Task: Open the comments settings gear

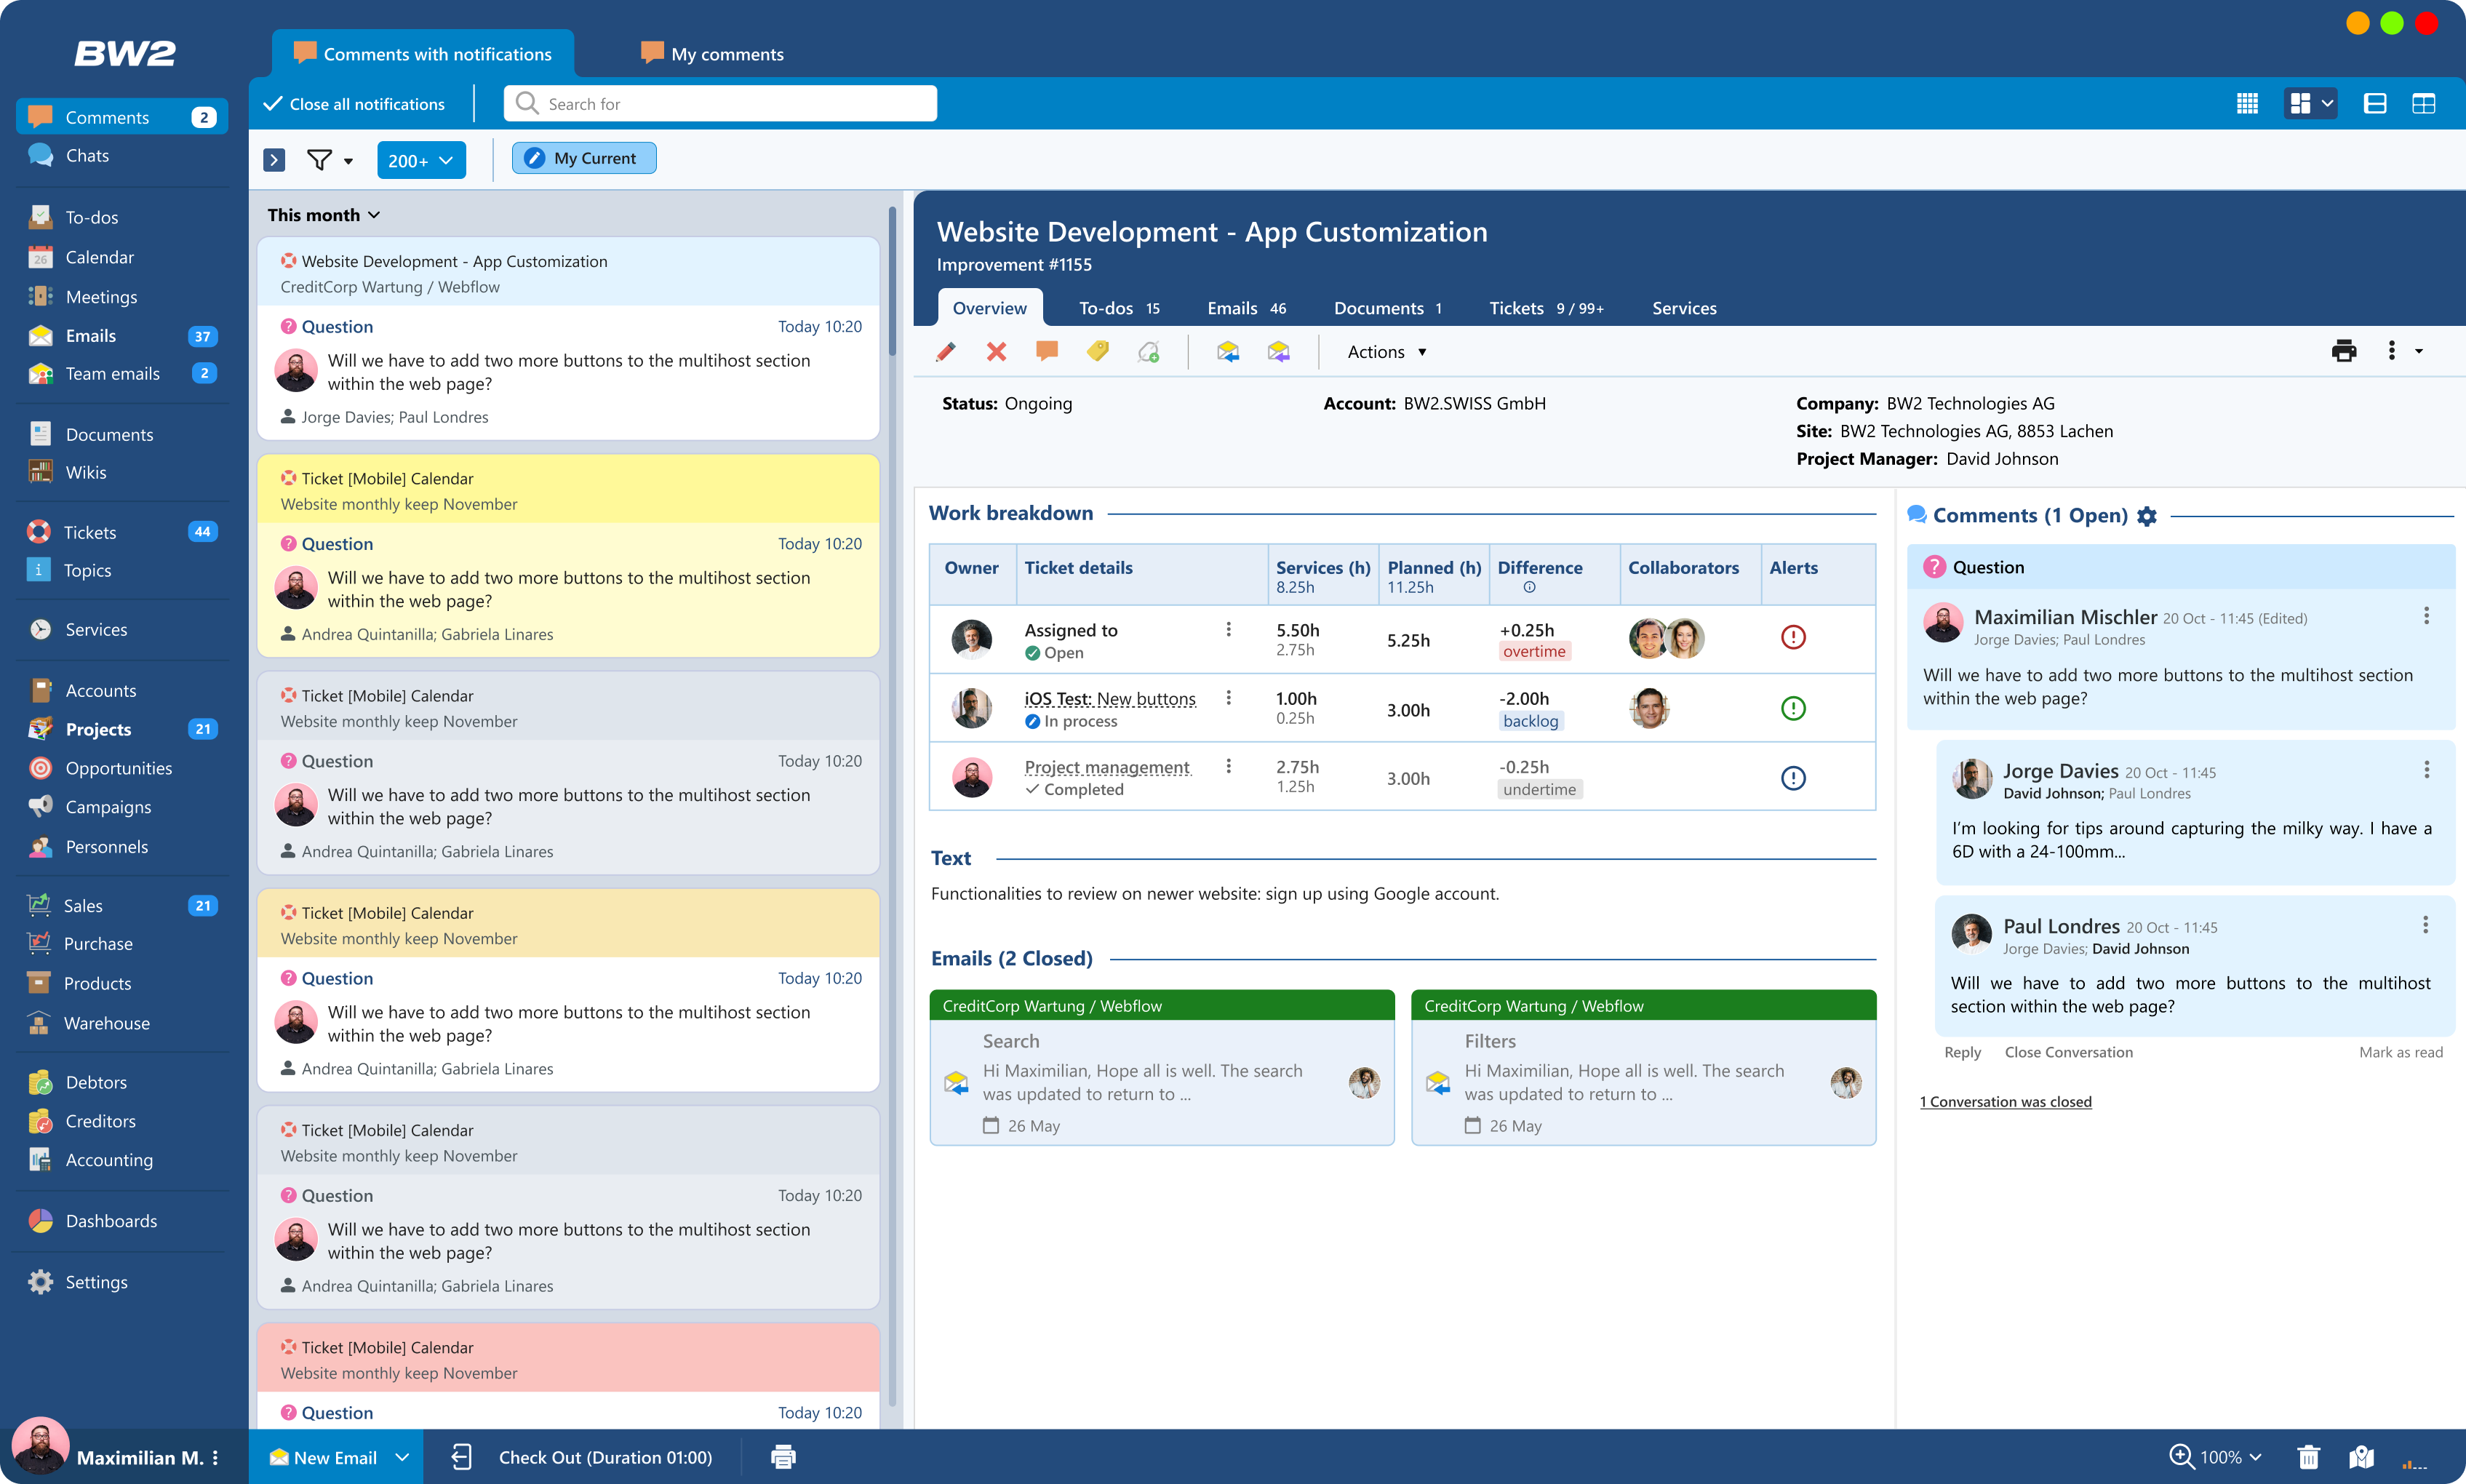Action: click(x=2146, y=516)
